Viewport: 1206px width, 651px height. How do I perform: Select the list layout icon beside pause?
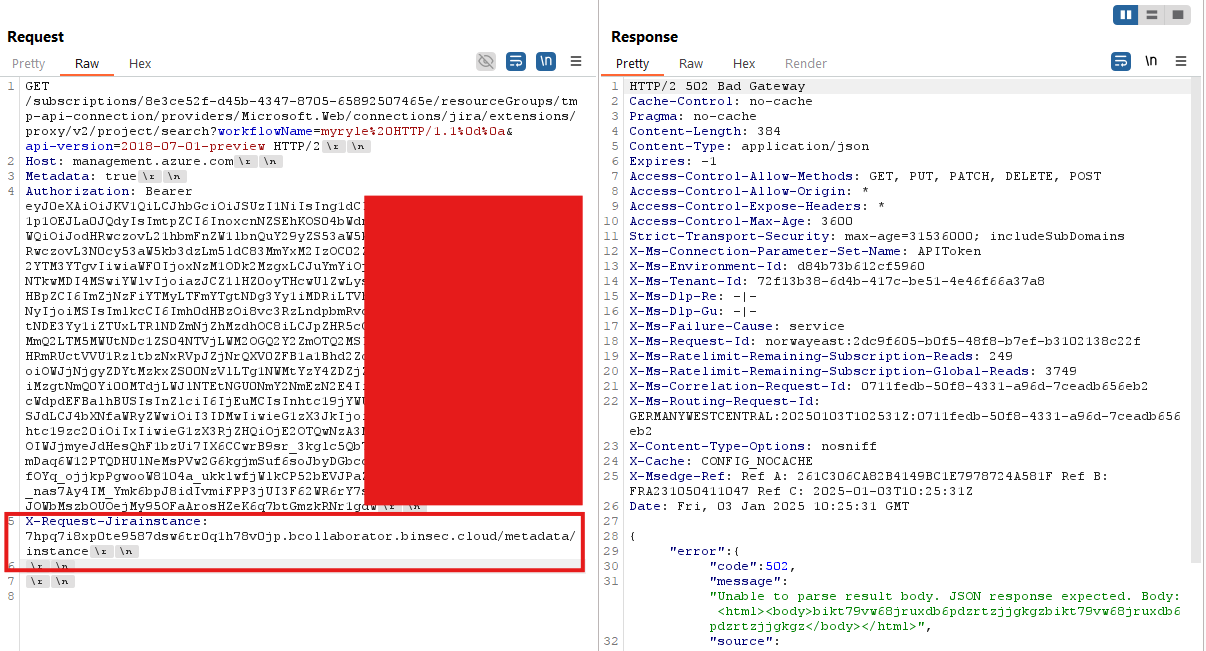coord(1151,14)
